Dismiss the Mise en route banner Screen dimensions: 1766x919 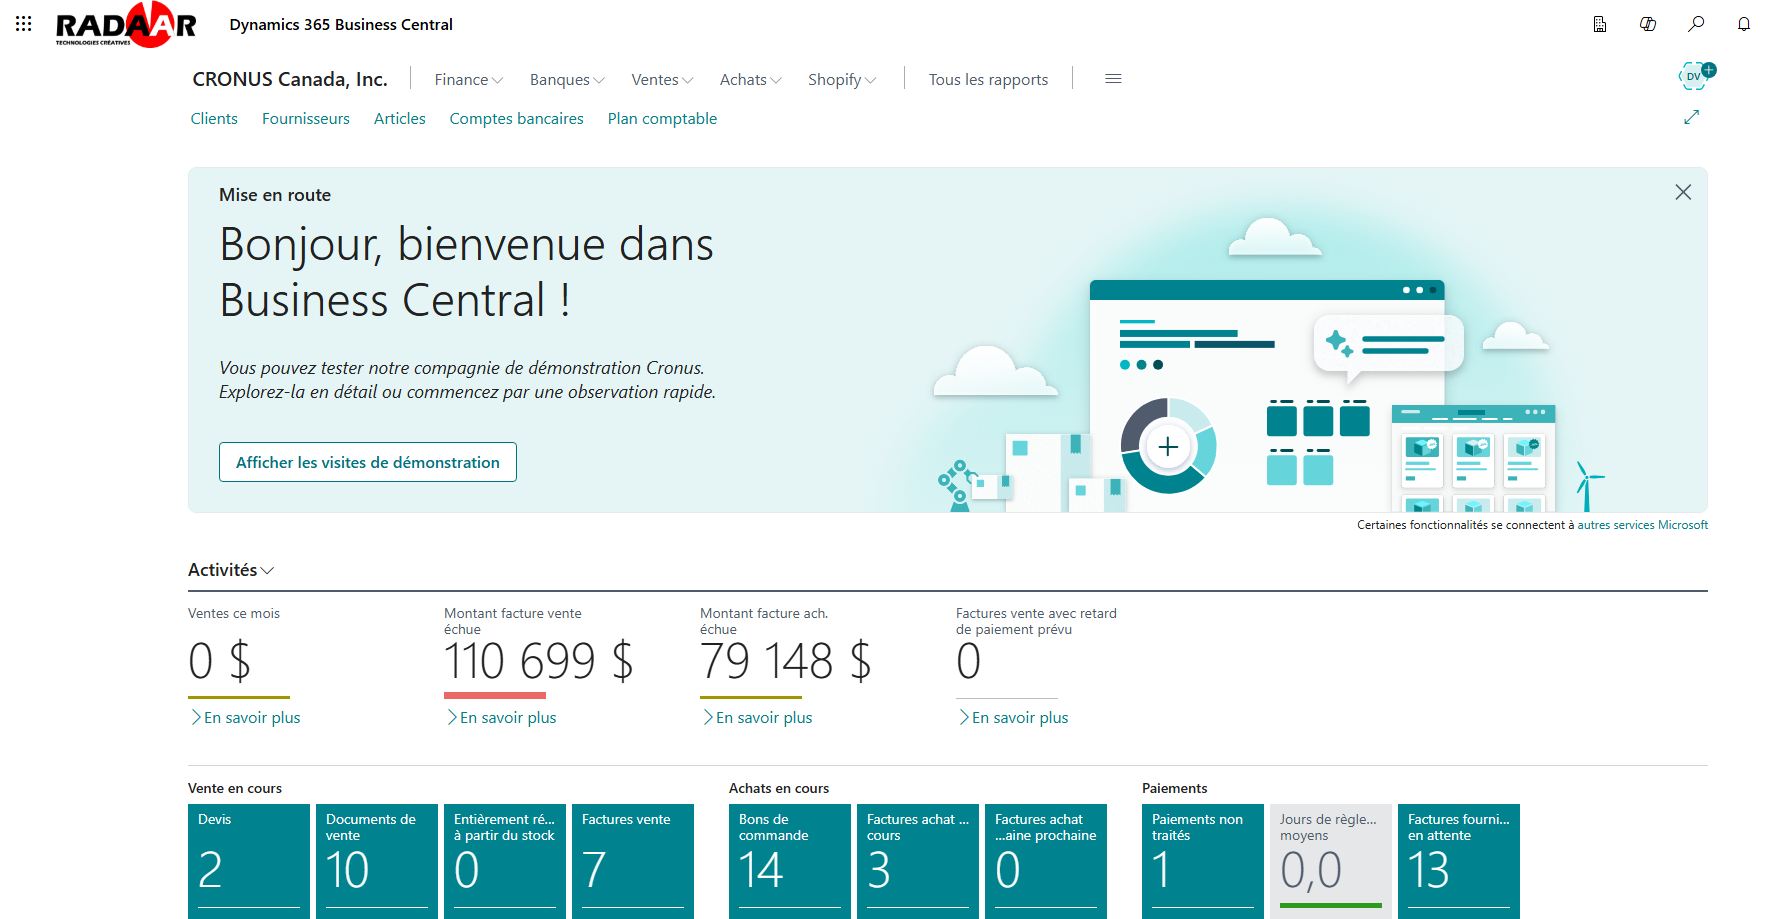point(1683,192)
